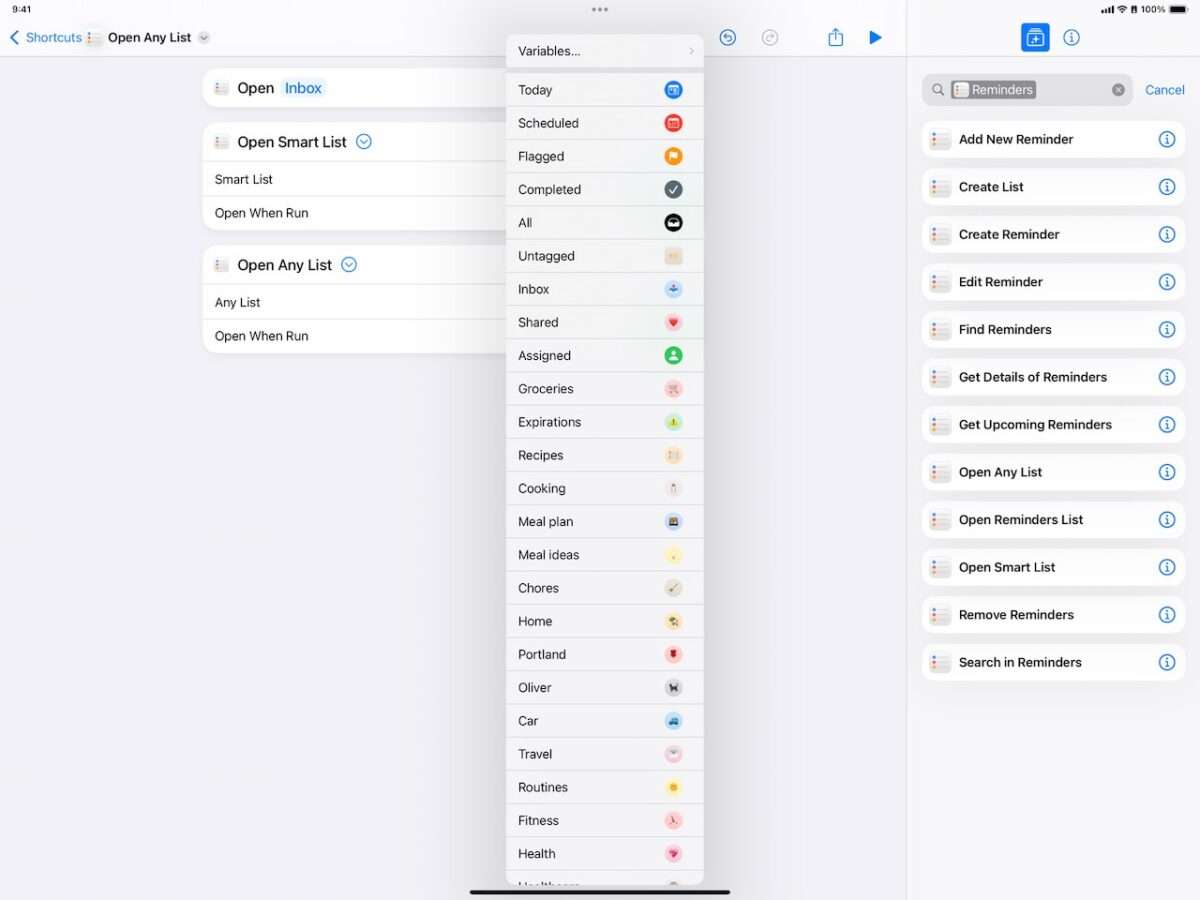Click the Any List parameter row
The width and height of the screenshot is (1200, 900).
(355, 302)
